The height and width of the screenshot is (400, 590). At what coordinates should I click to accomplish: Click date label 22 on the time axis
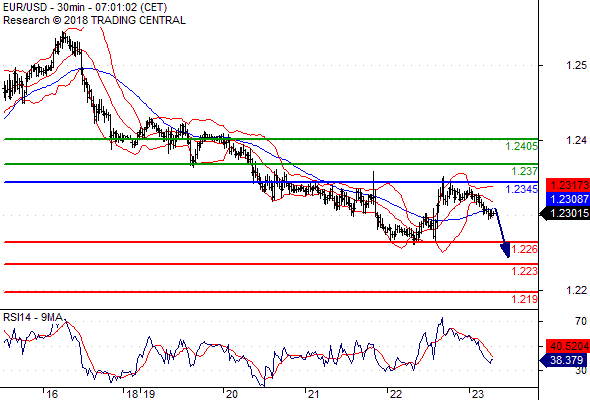[396, 394]
